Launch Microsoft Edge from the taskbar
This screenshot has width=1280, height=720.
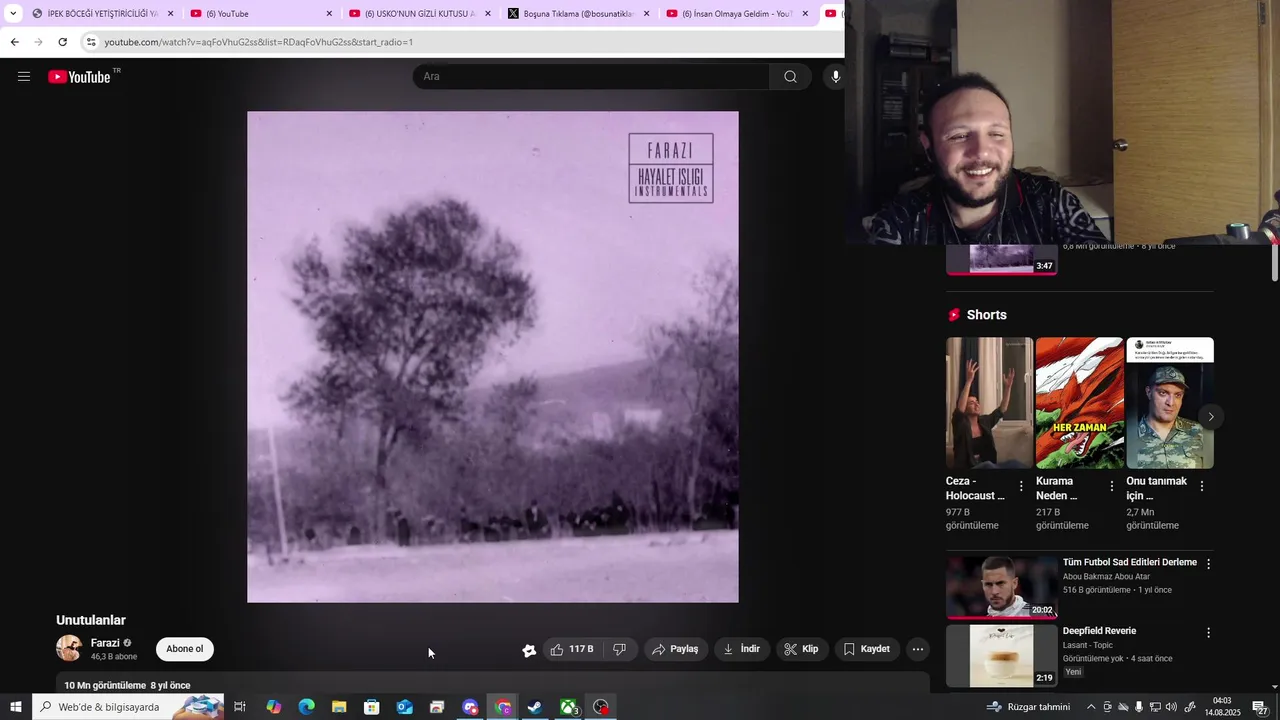pos(307,707)
